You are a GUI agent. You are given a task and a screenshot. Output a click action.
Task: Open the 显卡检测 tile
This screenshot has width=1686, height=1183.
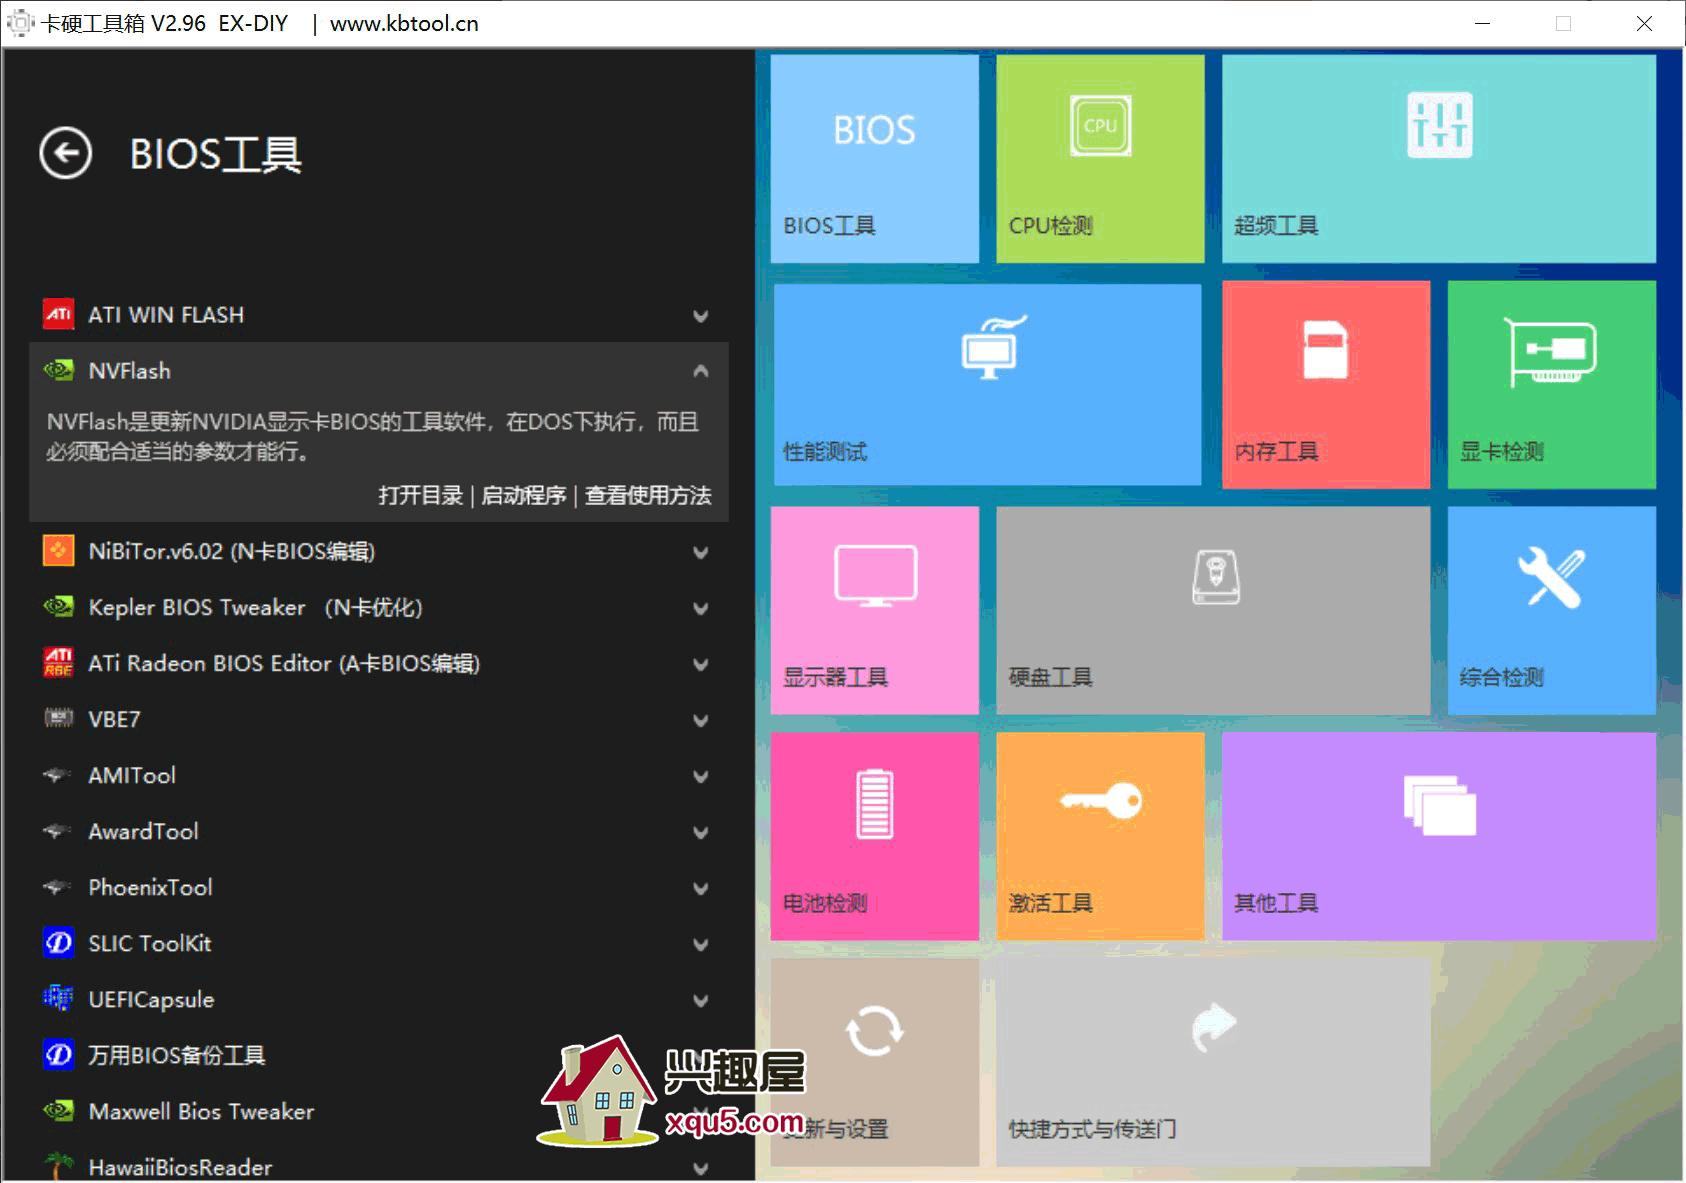[1552, 385]
